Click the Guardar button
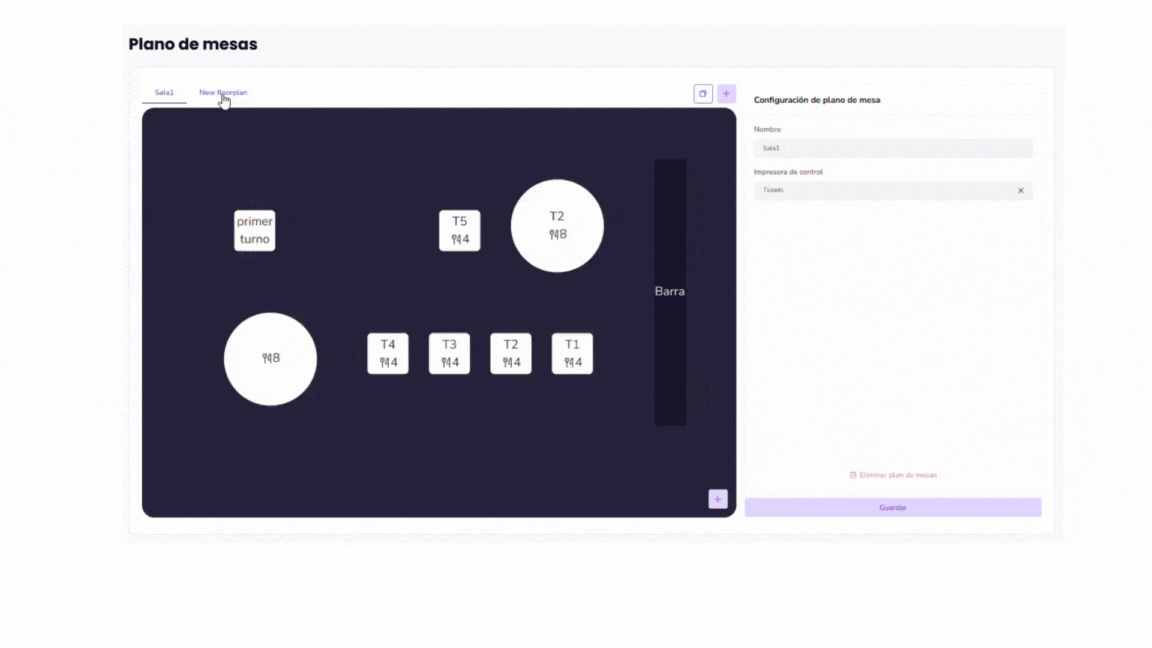Image resolution: width=1152 pixels, height=648 pixels. click(x=892, y=508)
